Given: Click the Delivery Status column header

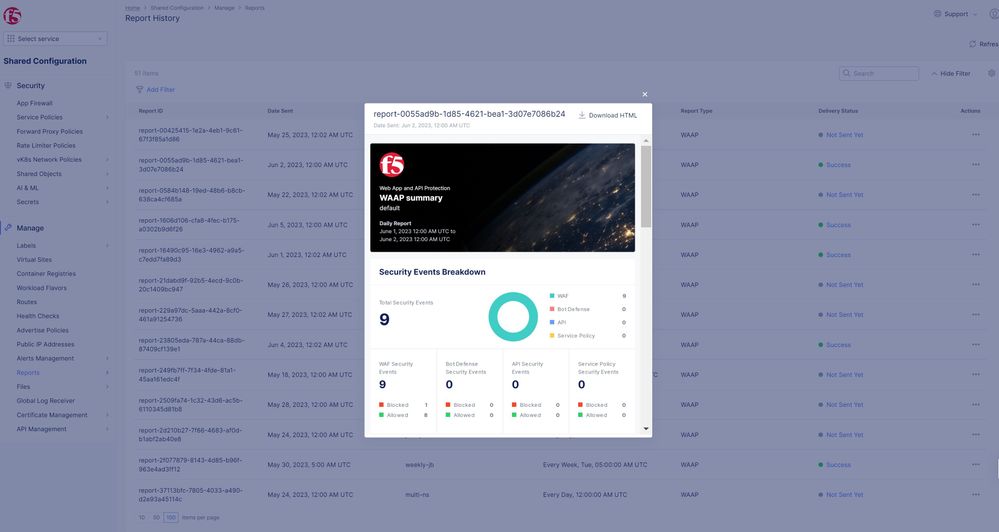Looking at the screenshot, I should coord(838,111).
